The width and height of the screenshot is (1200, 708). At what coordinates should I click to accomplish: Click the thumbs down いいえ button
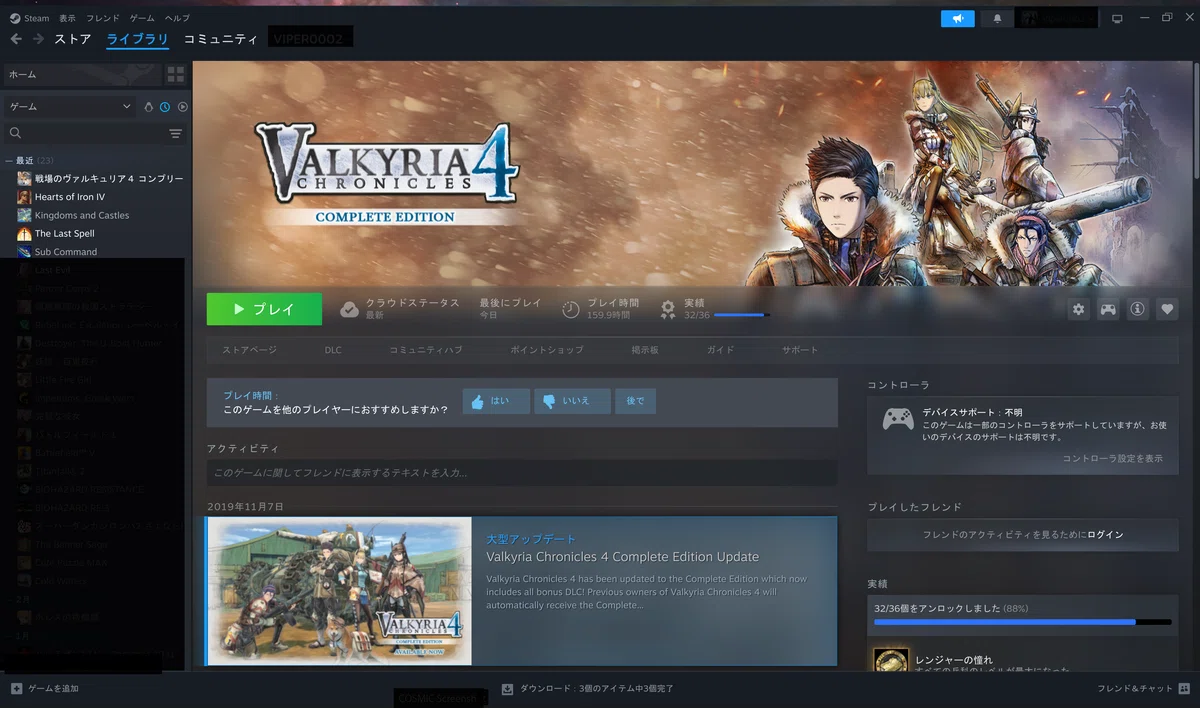[572, 401]
